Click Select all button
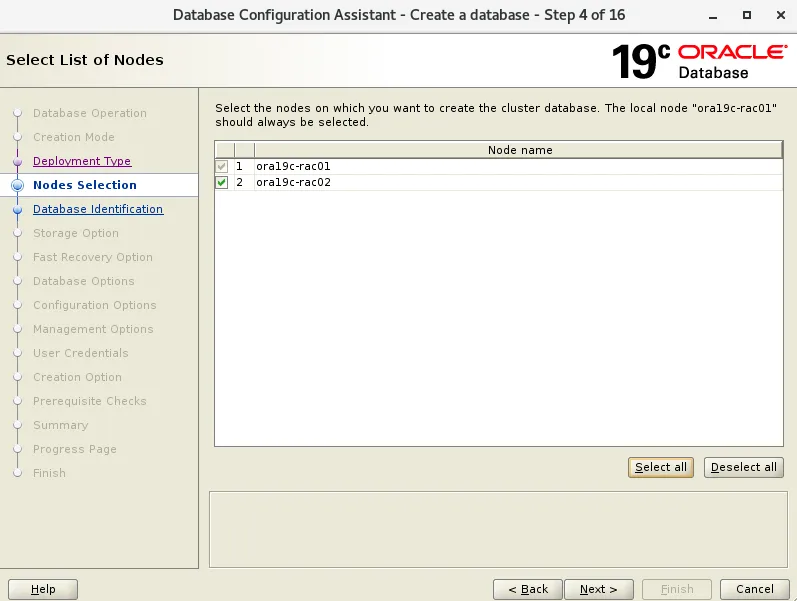 pyautogui.click(x=661, y=467)
